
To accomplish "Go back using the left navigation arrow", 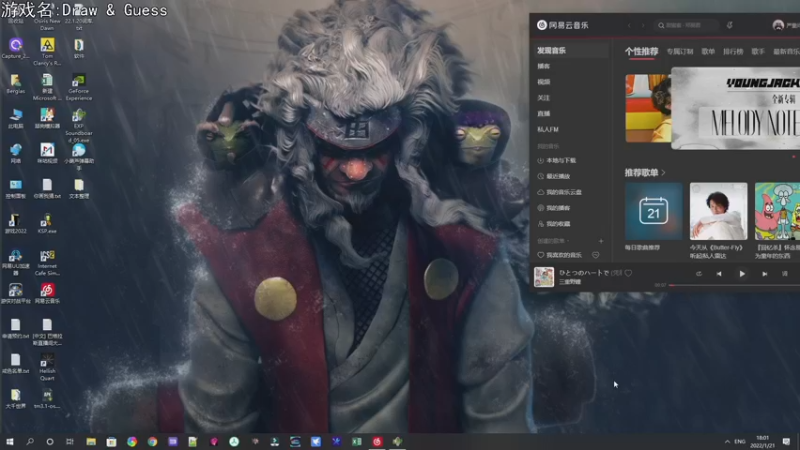I will (x=629, y=25).
